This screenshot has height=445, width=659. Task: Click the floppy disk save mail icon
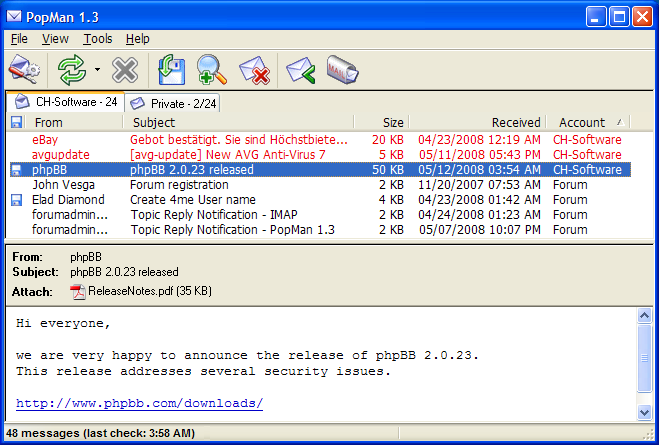pyautogui.click(x=171, y=69)
